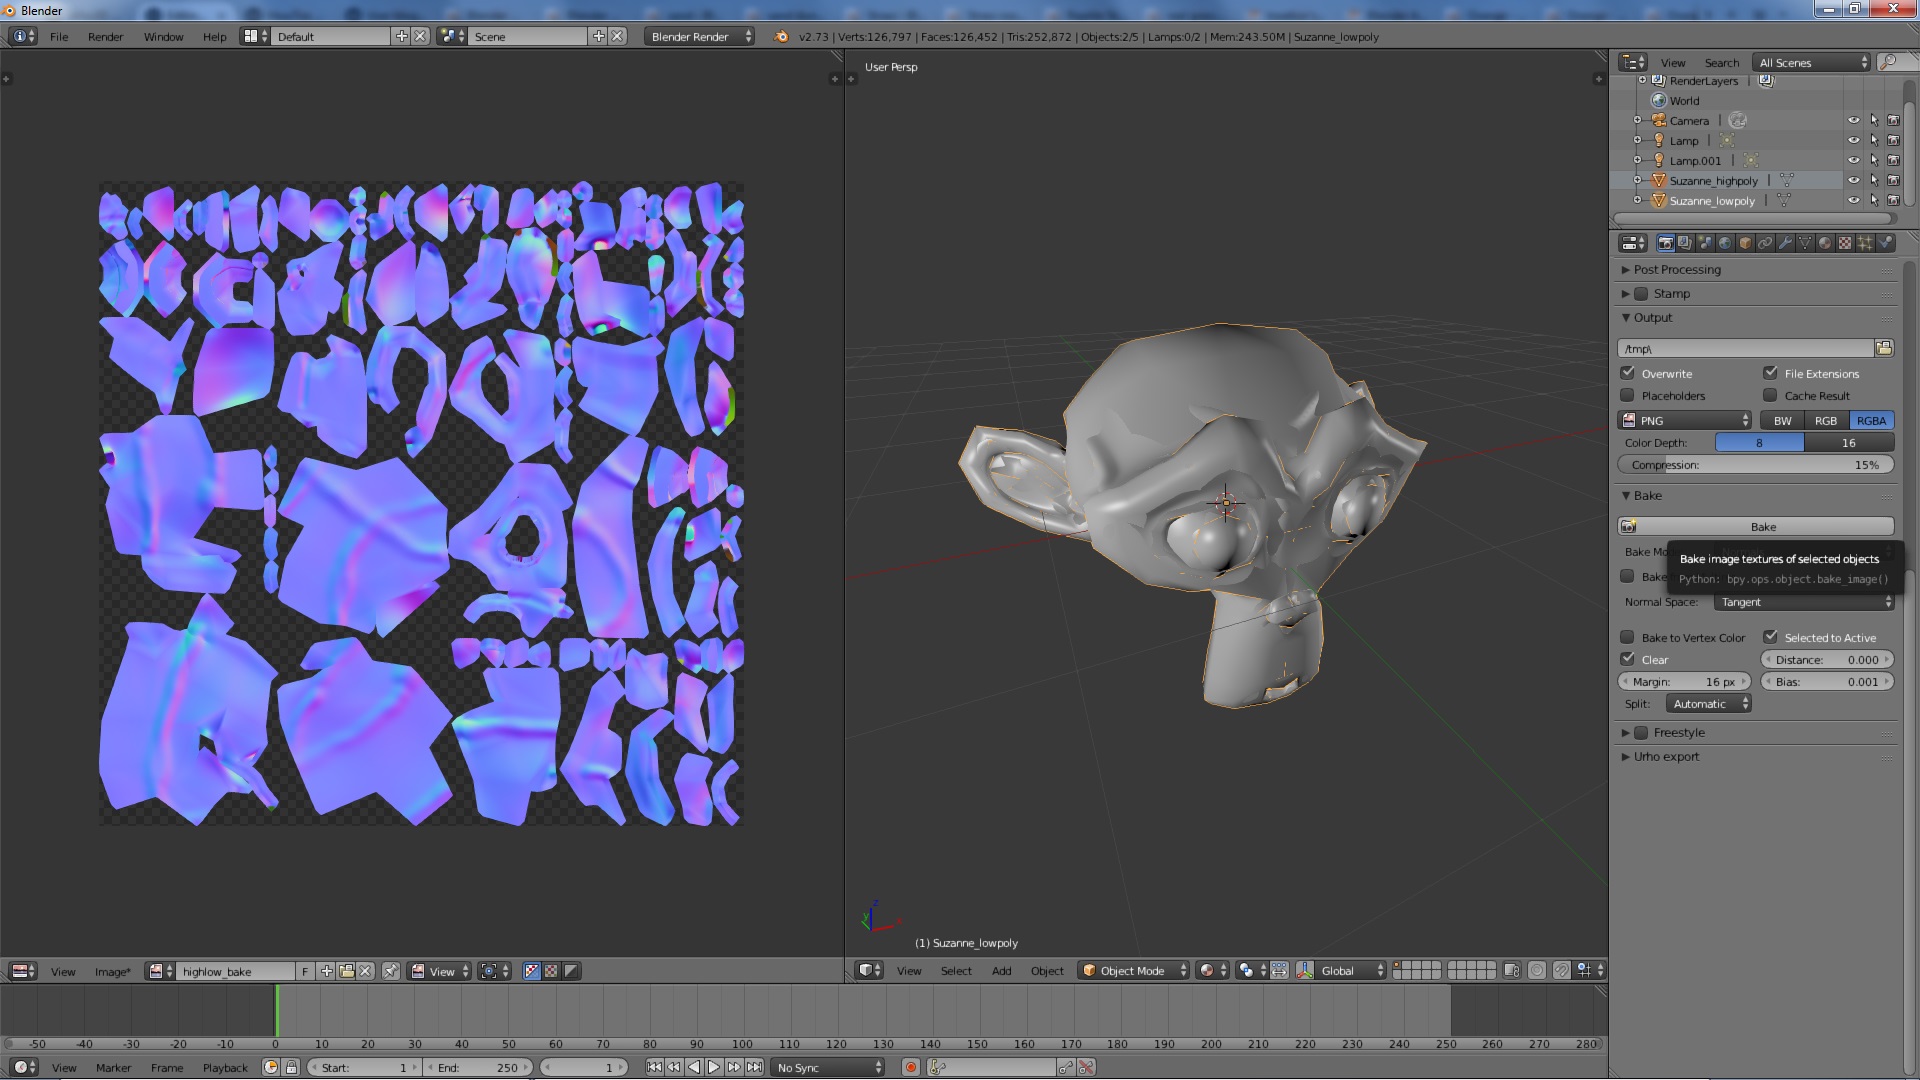The width and height of the screenshot is (1920, 1080).
Task: Click the delete keyframe icon in timeline
Action: 1086,1068
